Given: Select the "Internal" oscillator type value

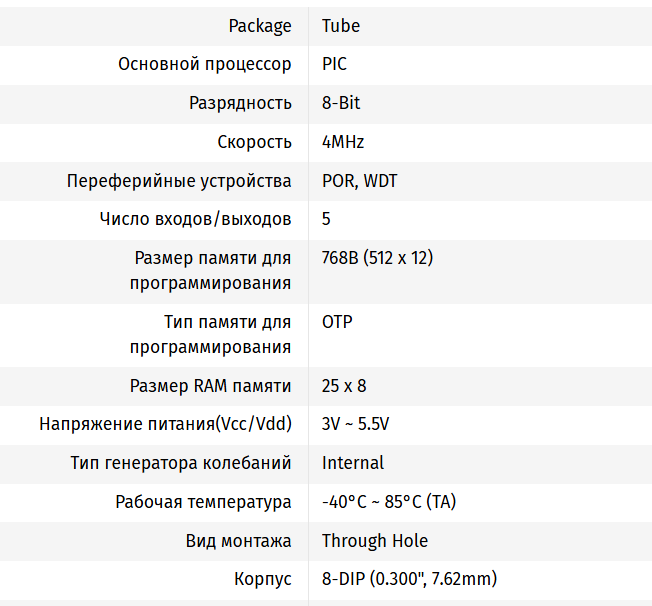Looking at the screenshot, I should point(353,463).
